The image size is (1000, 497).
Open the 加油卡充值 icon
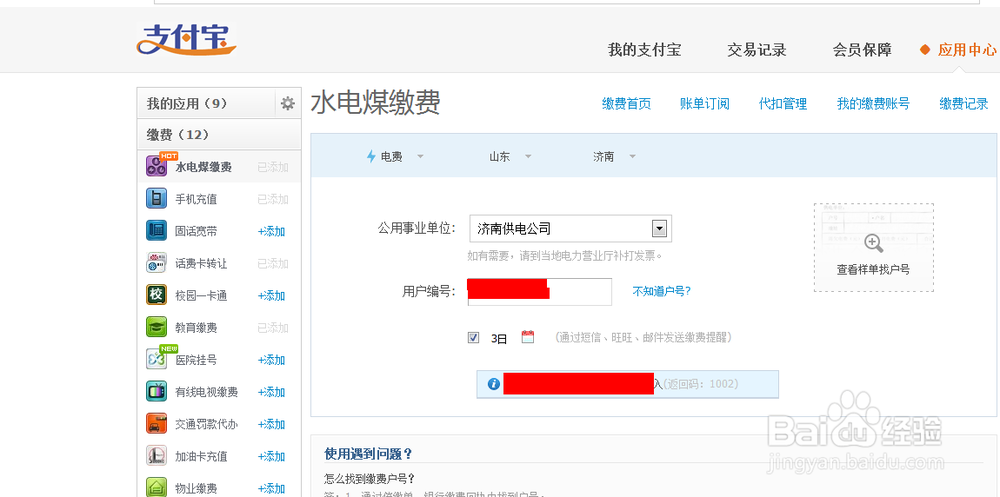[156, 456]
